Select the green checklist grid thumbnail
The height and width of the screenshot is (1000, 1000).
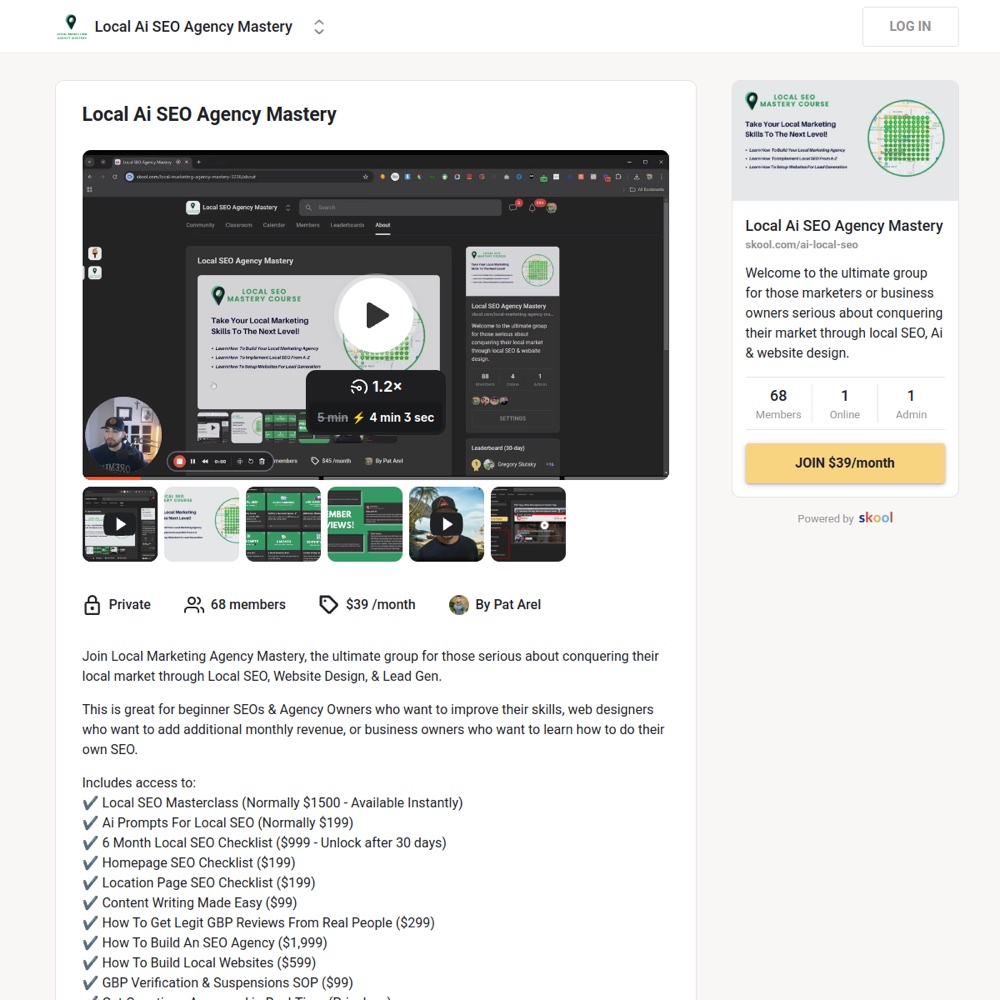point(283,524)
